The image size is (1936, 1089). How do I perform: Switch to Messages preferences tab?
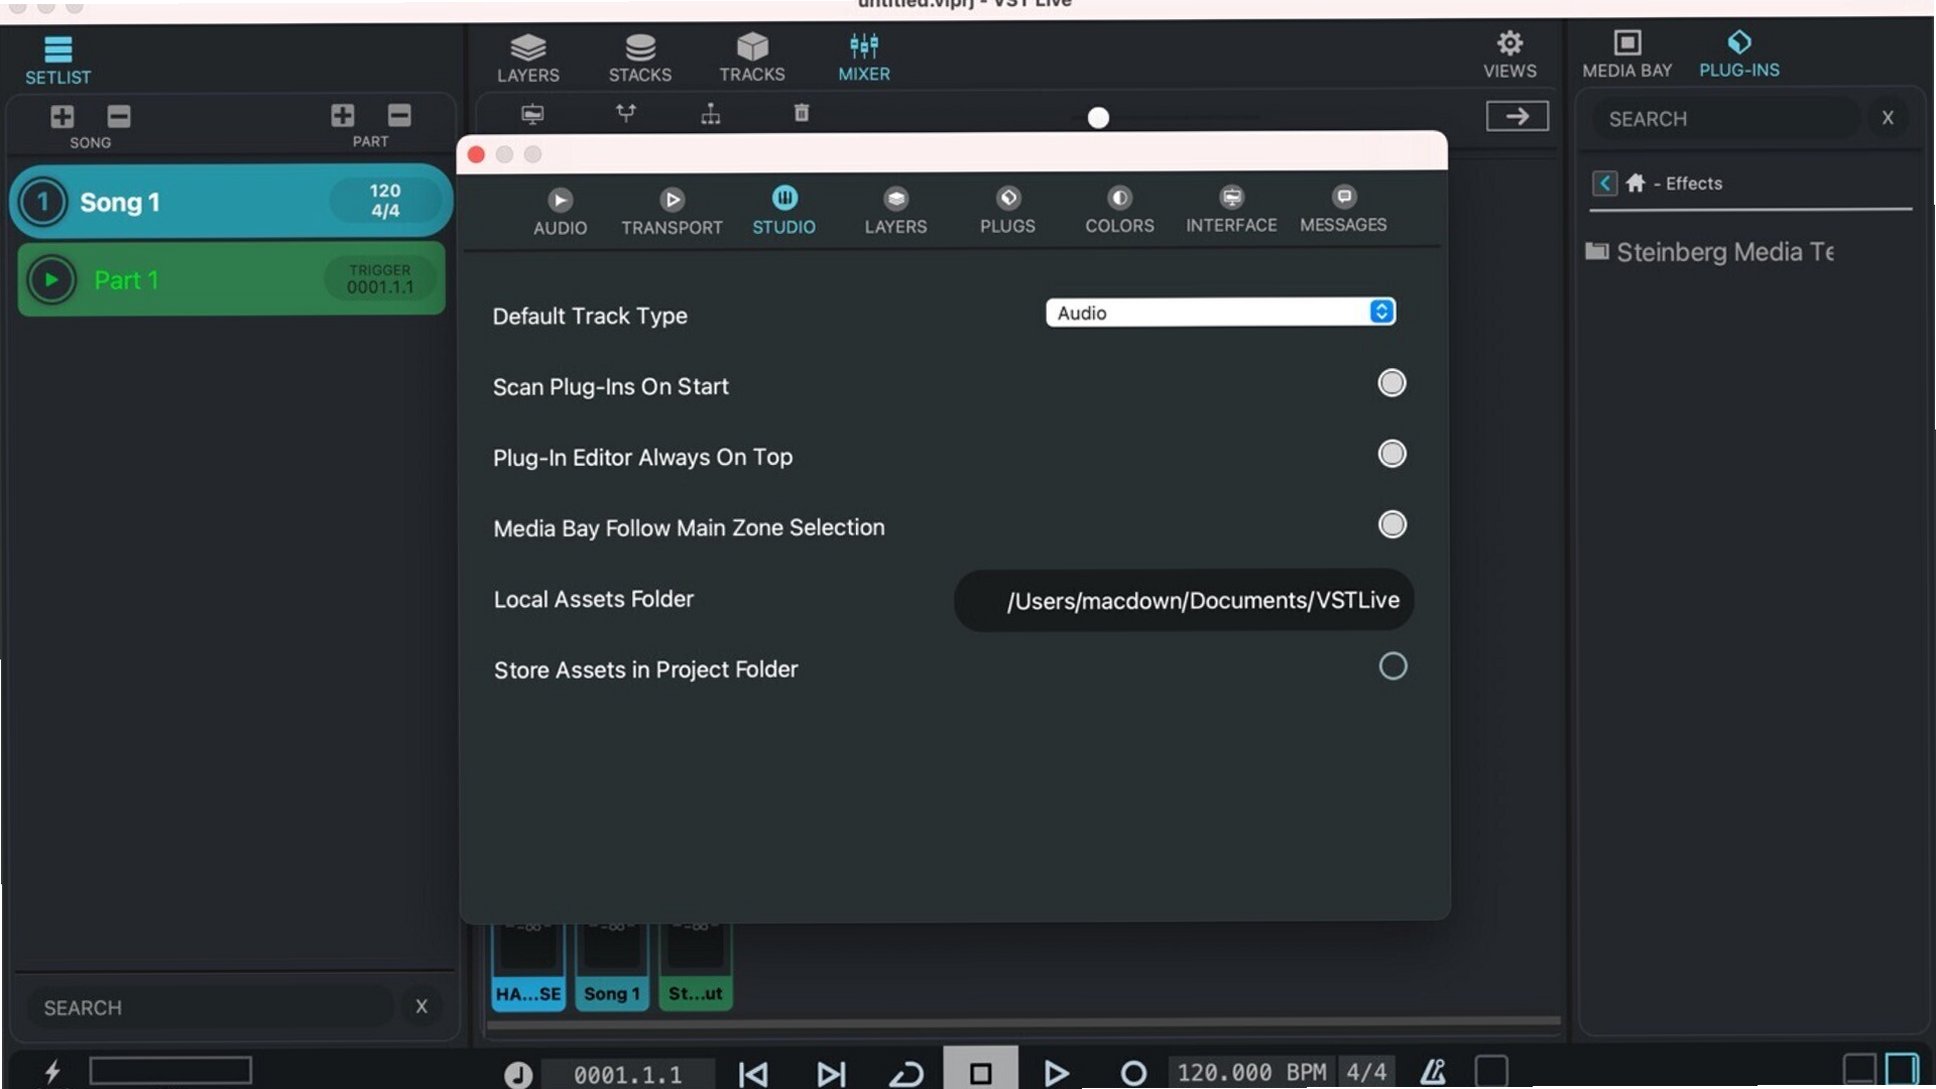pos(1343,209)
